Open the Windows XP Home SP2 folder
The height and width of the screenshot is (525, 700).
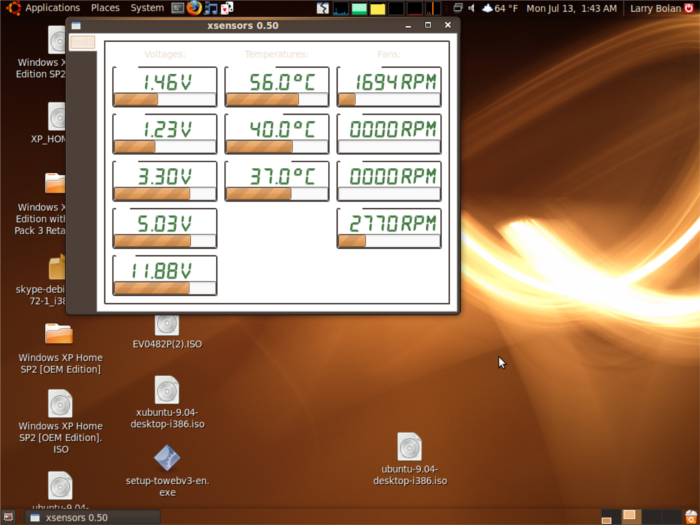pyautogui.click(x=59, y=333)
